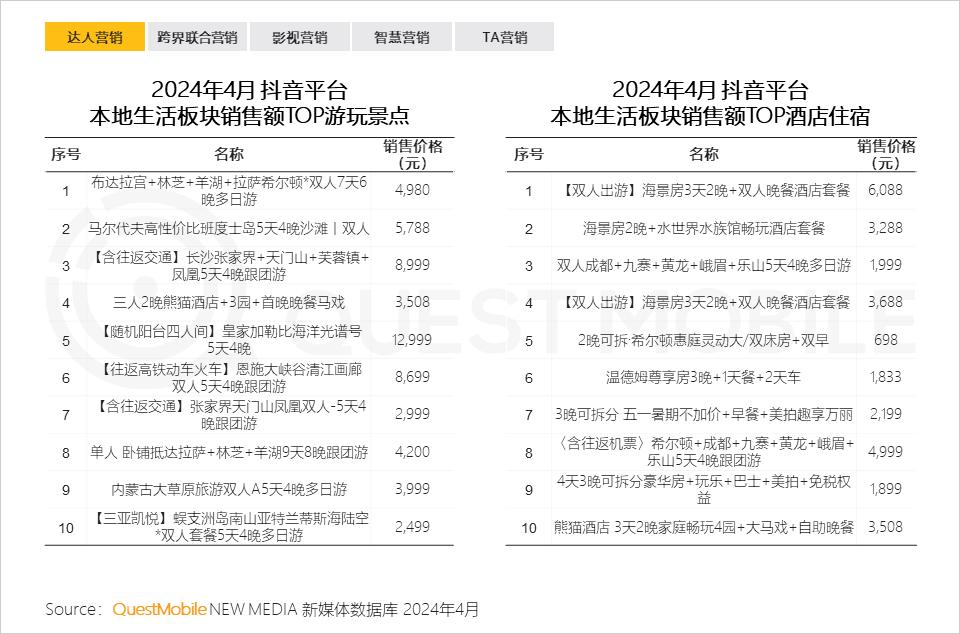Click 单人 卧铺抵达拉萨 row name

tap(229, 453)
